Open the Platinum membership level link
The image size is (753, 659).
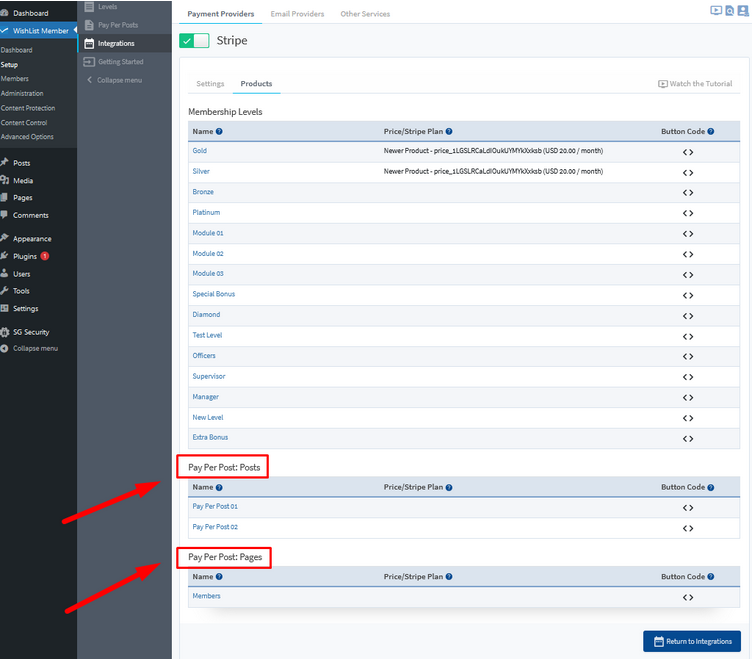coord(206,212)
